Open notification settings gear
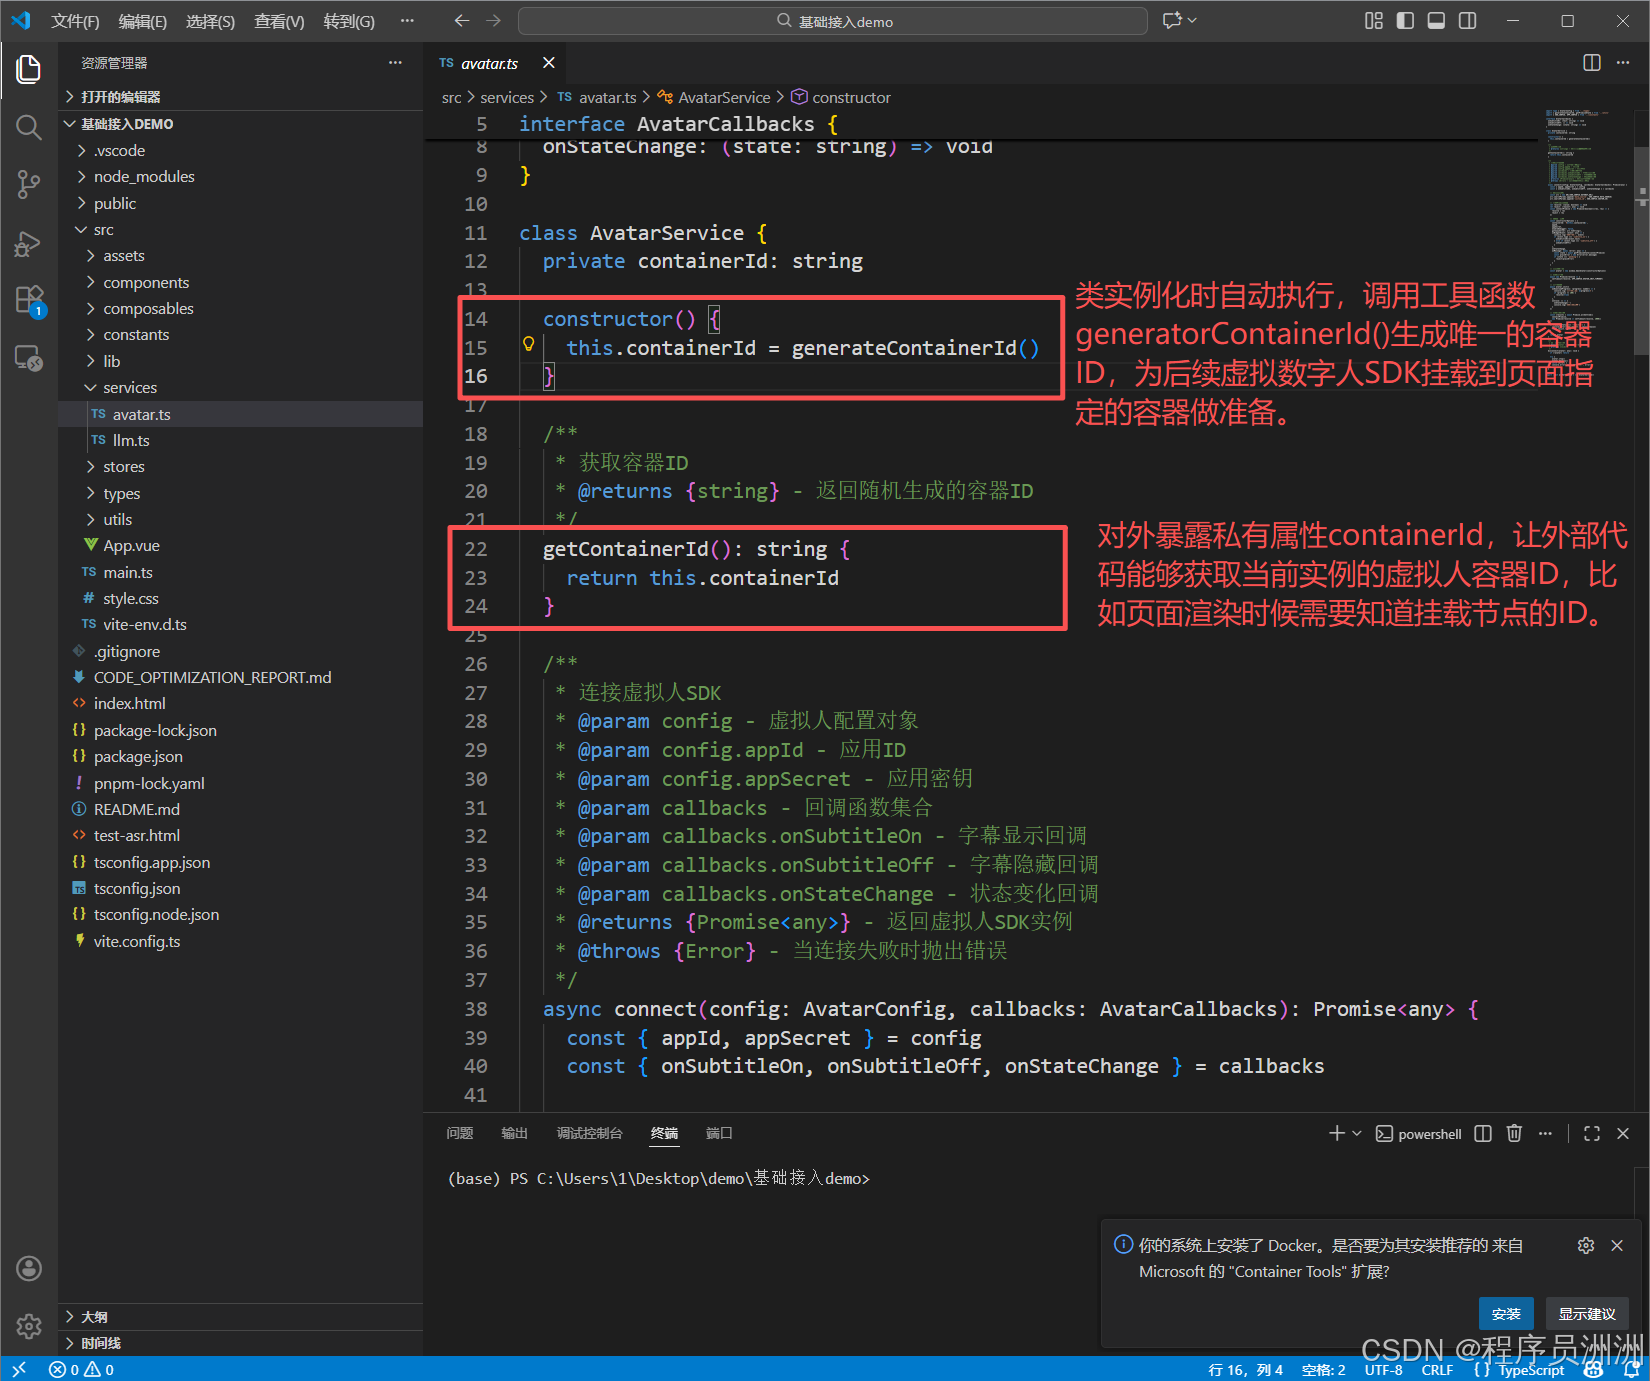 tap(1586, 1245)
